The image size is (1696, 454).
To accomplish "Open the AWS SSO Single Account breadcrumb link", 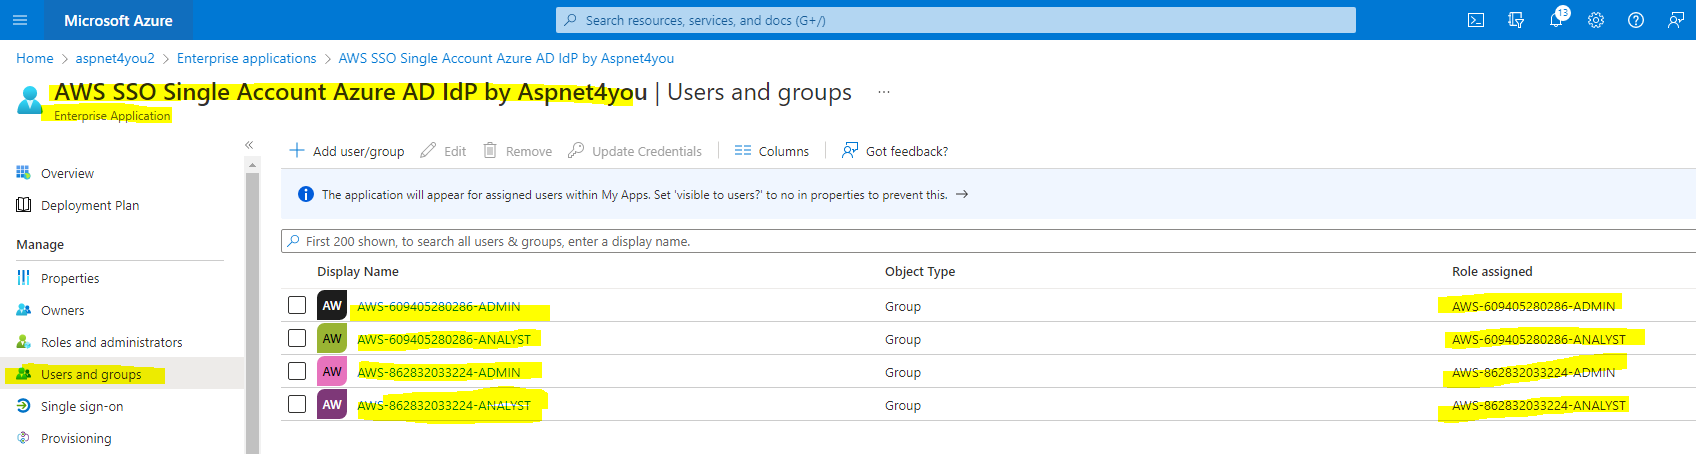I will tap(506, 58).
